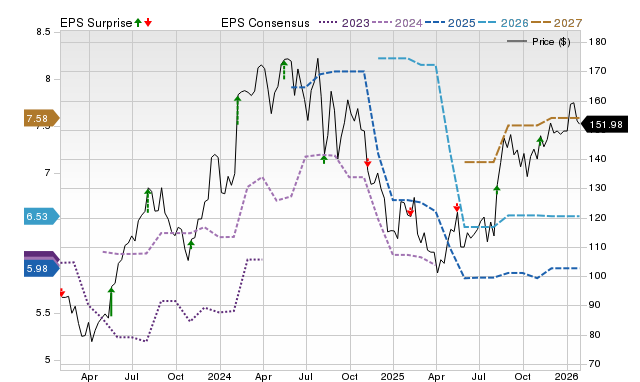
Task: Click the 70 label on the price axis
Action: click(595, 364)
